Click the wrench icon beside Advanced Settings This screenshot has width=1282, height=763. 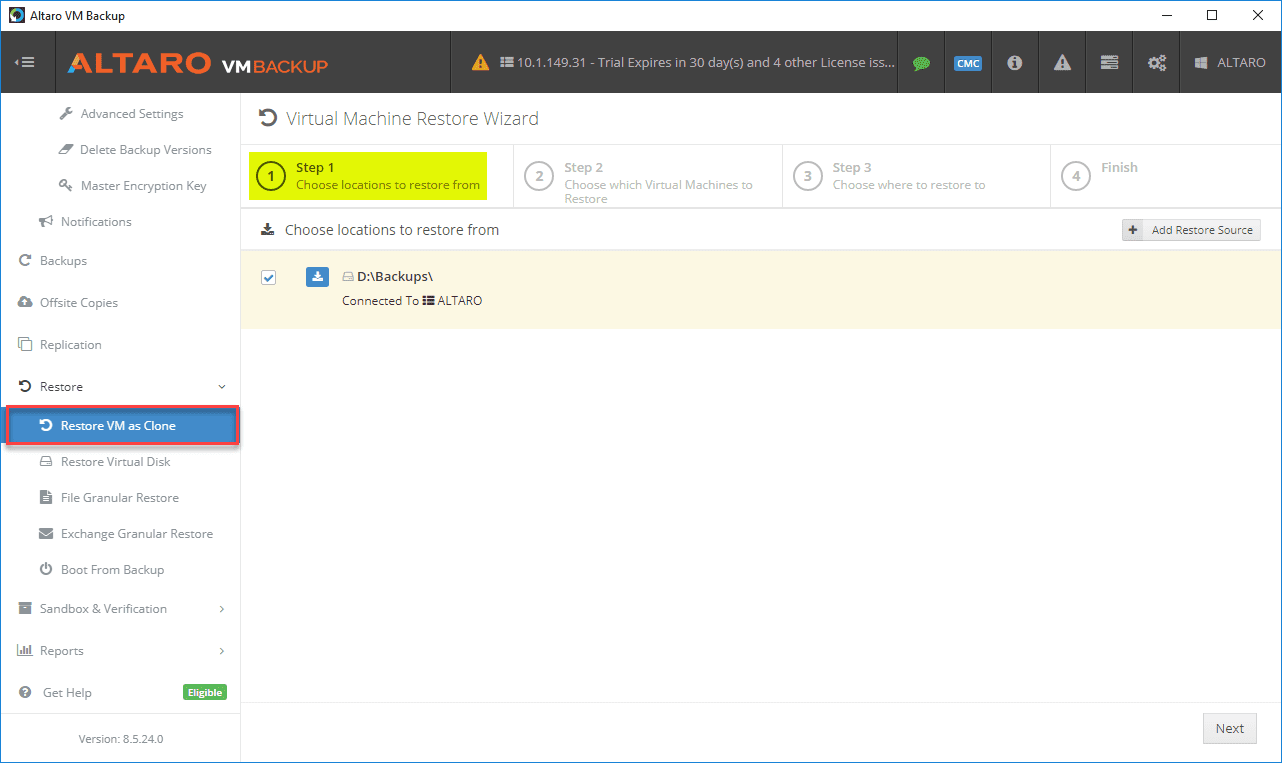pyautogui.click(x=66, y=114)
